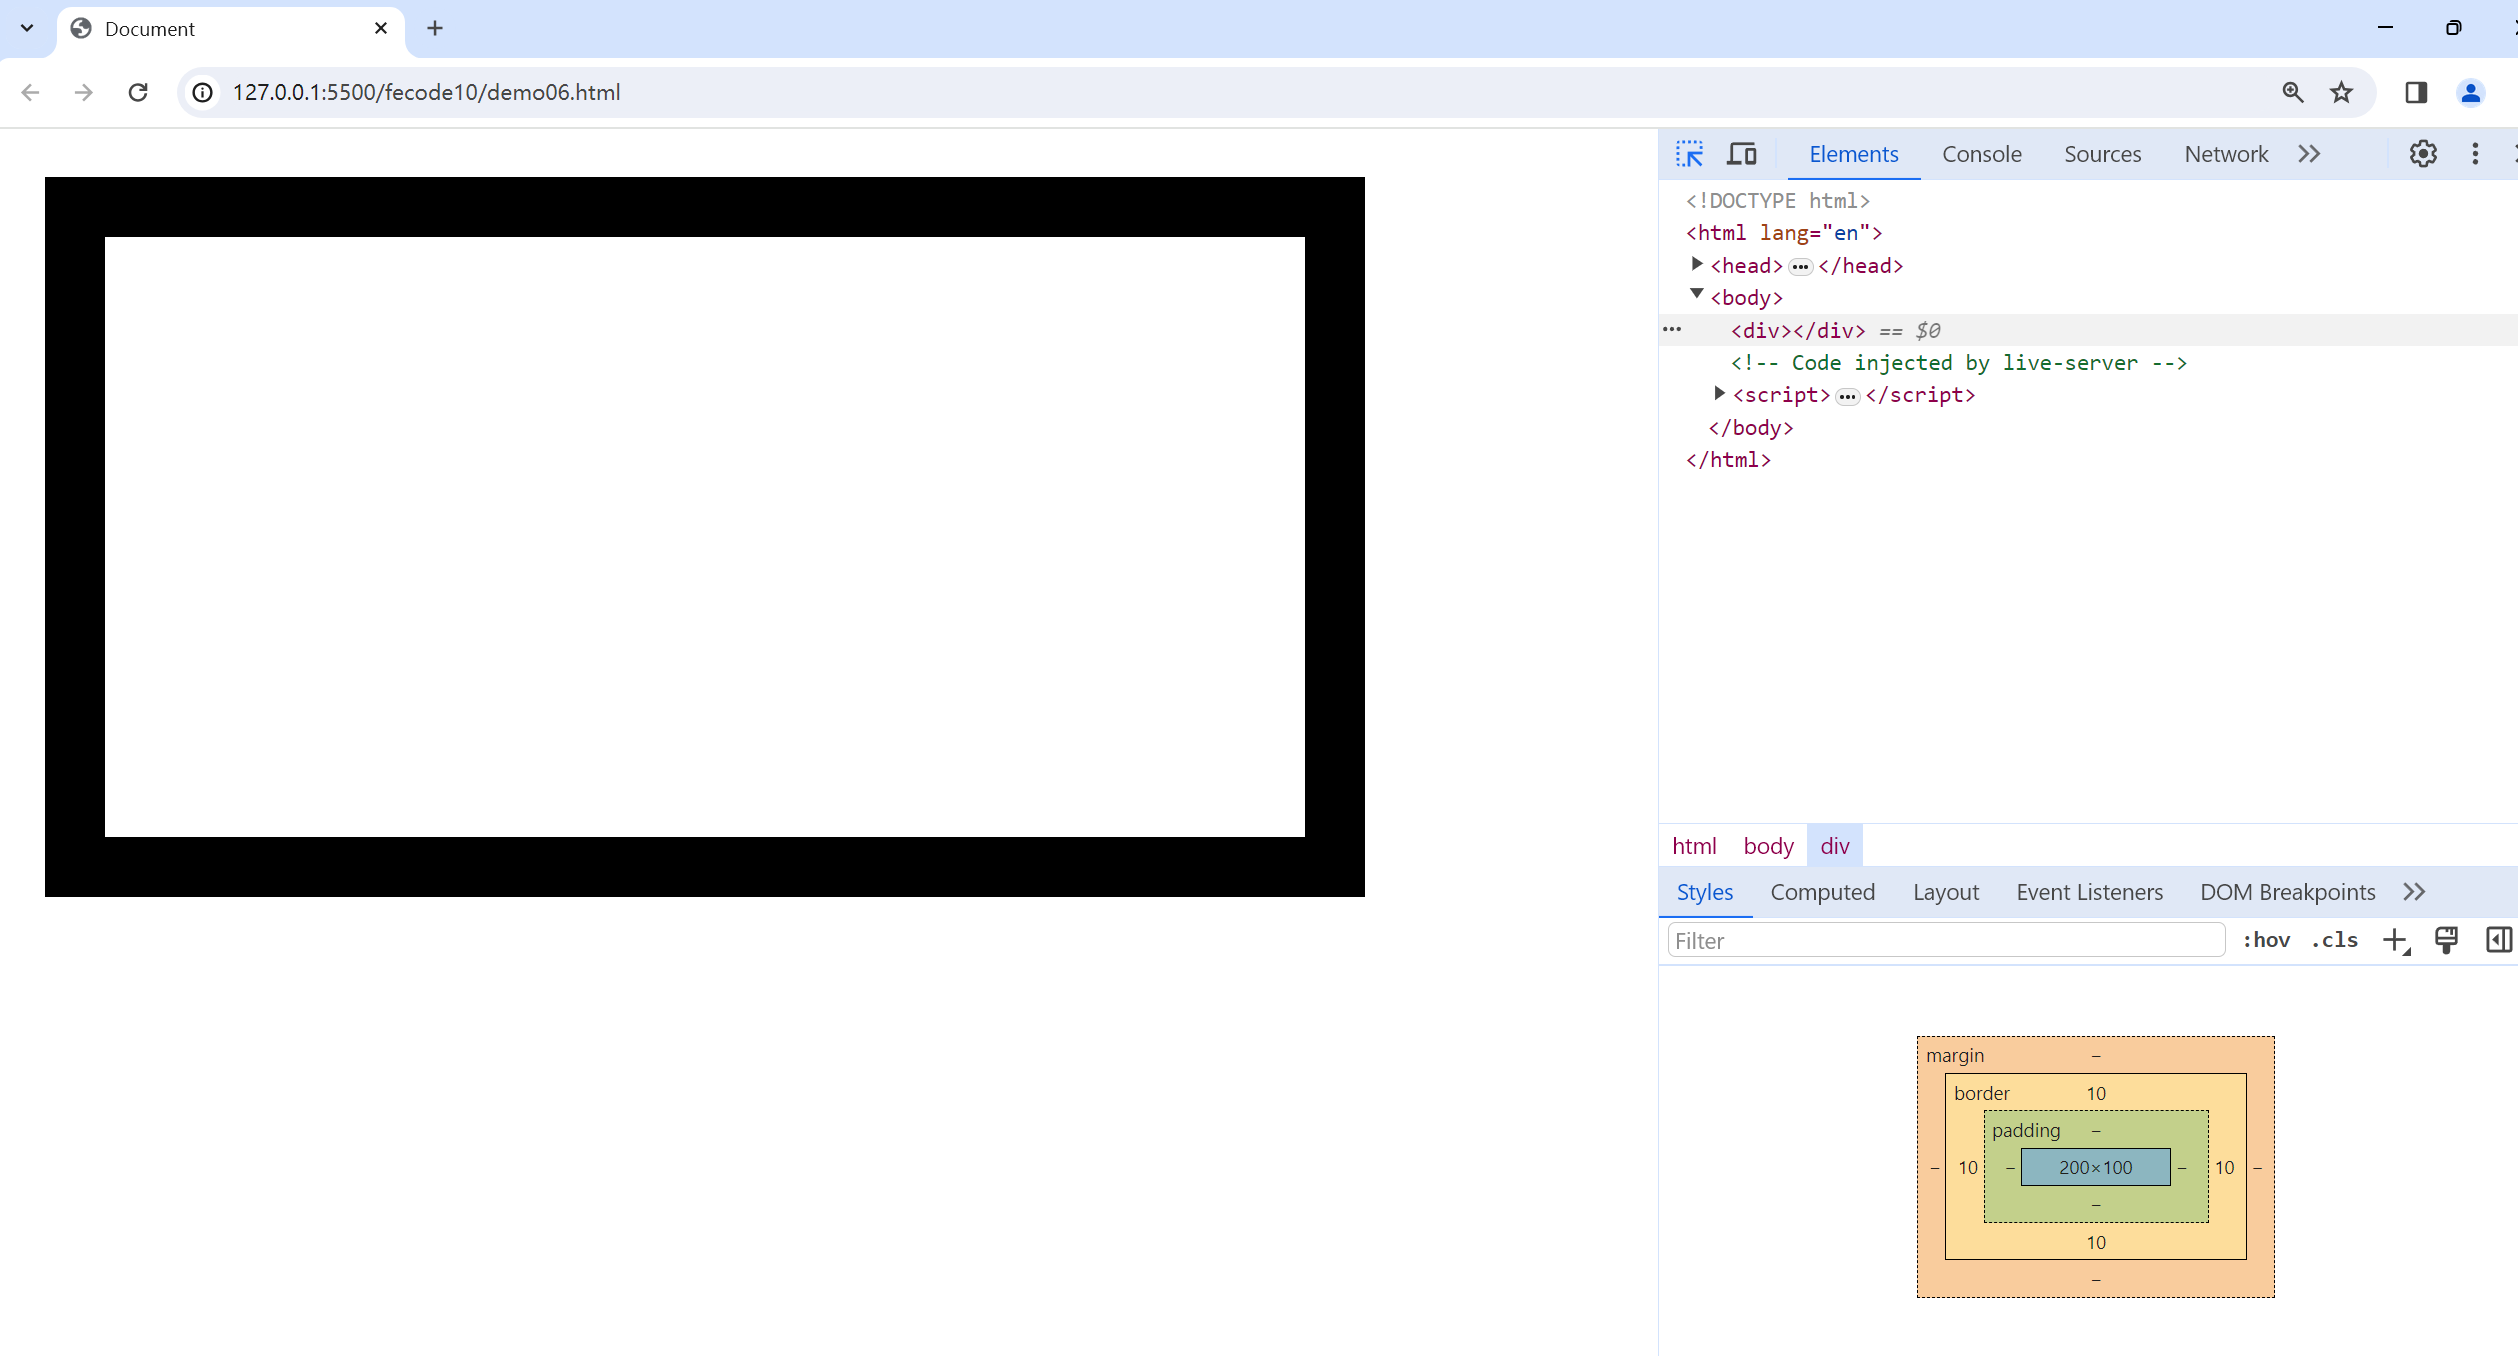
Task: Expand the script element node
Action: point(1719,393)
